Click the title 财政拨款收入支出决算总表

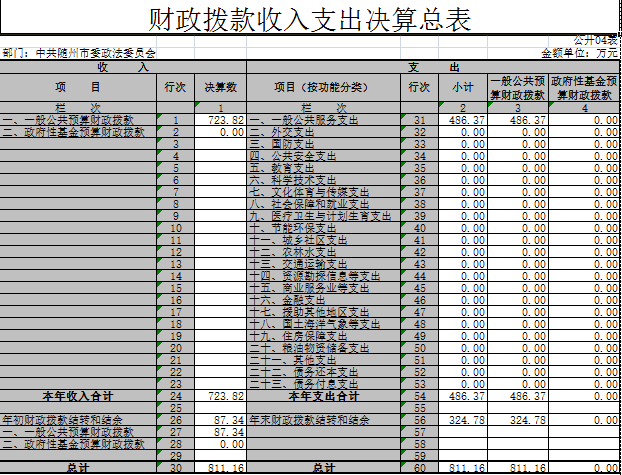point(310,20)
